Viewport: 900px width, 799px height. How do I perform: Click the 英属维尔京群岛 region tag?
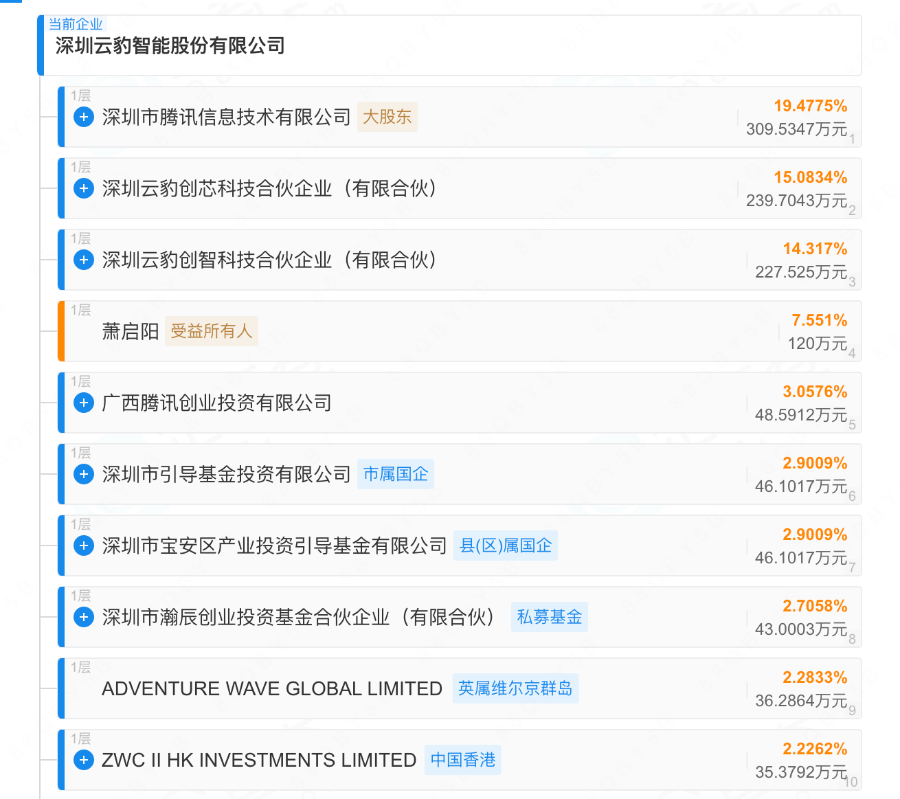point(515,689)
